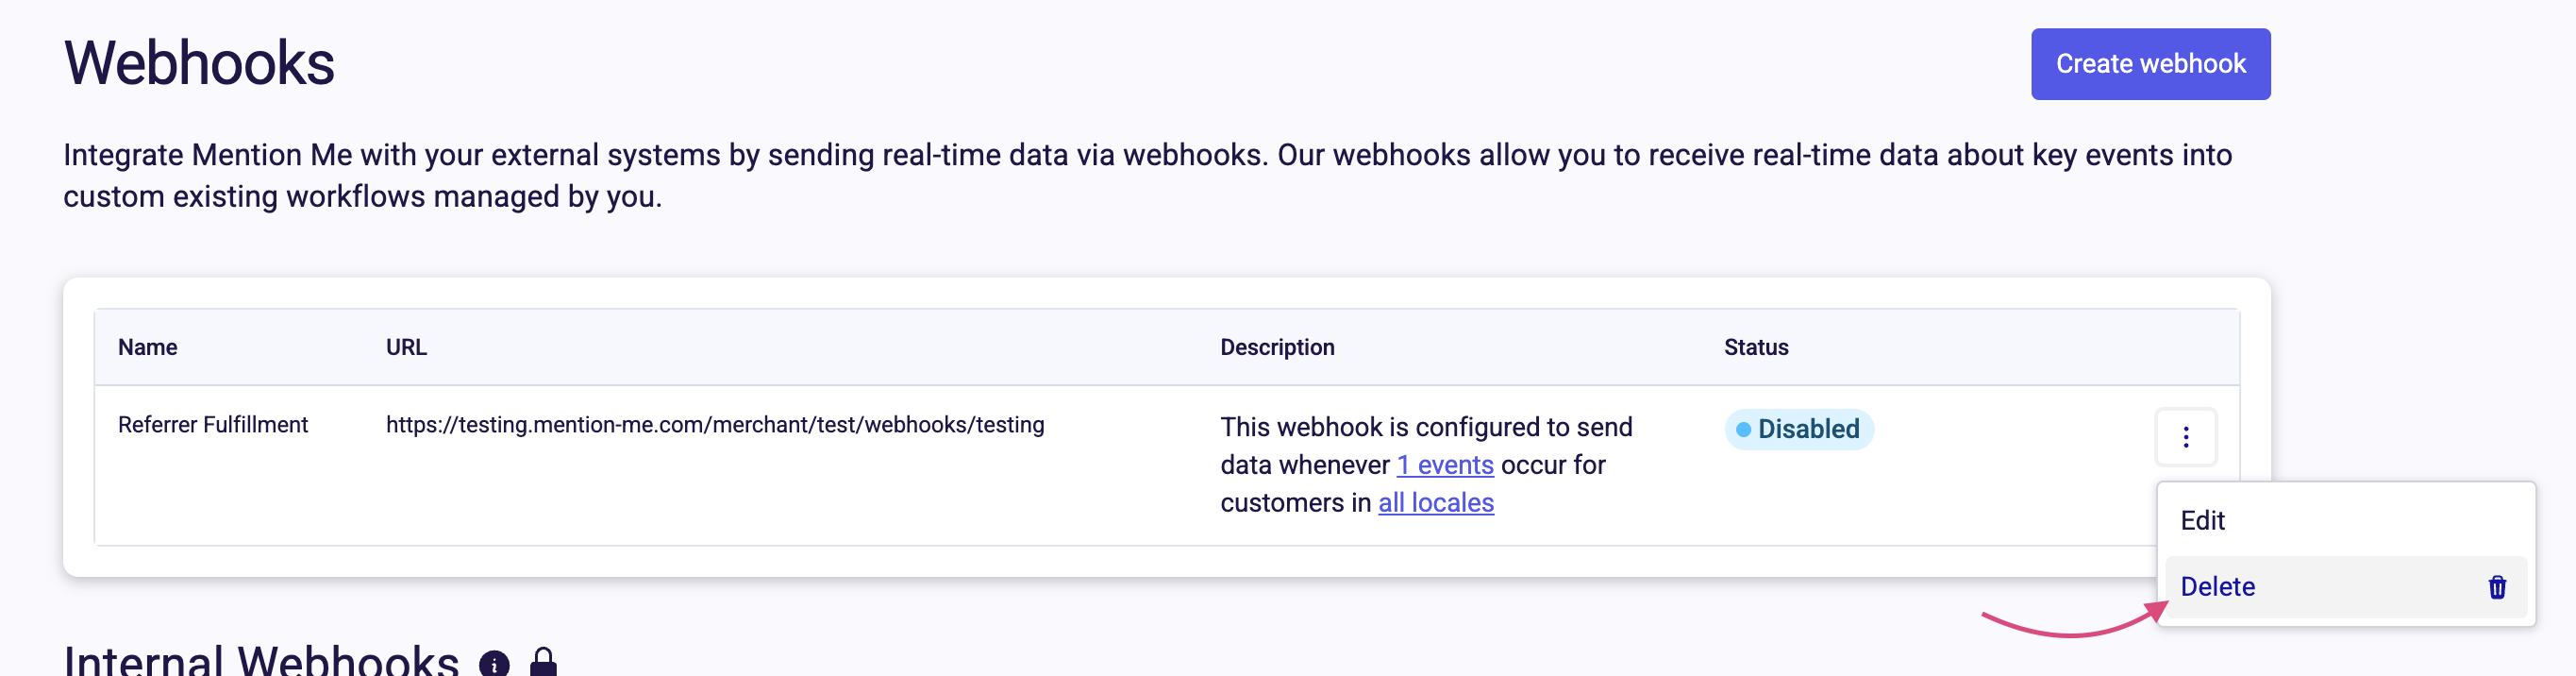
Task: Click the URL column header
Action: point(406,347)
